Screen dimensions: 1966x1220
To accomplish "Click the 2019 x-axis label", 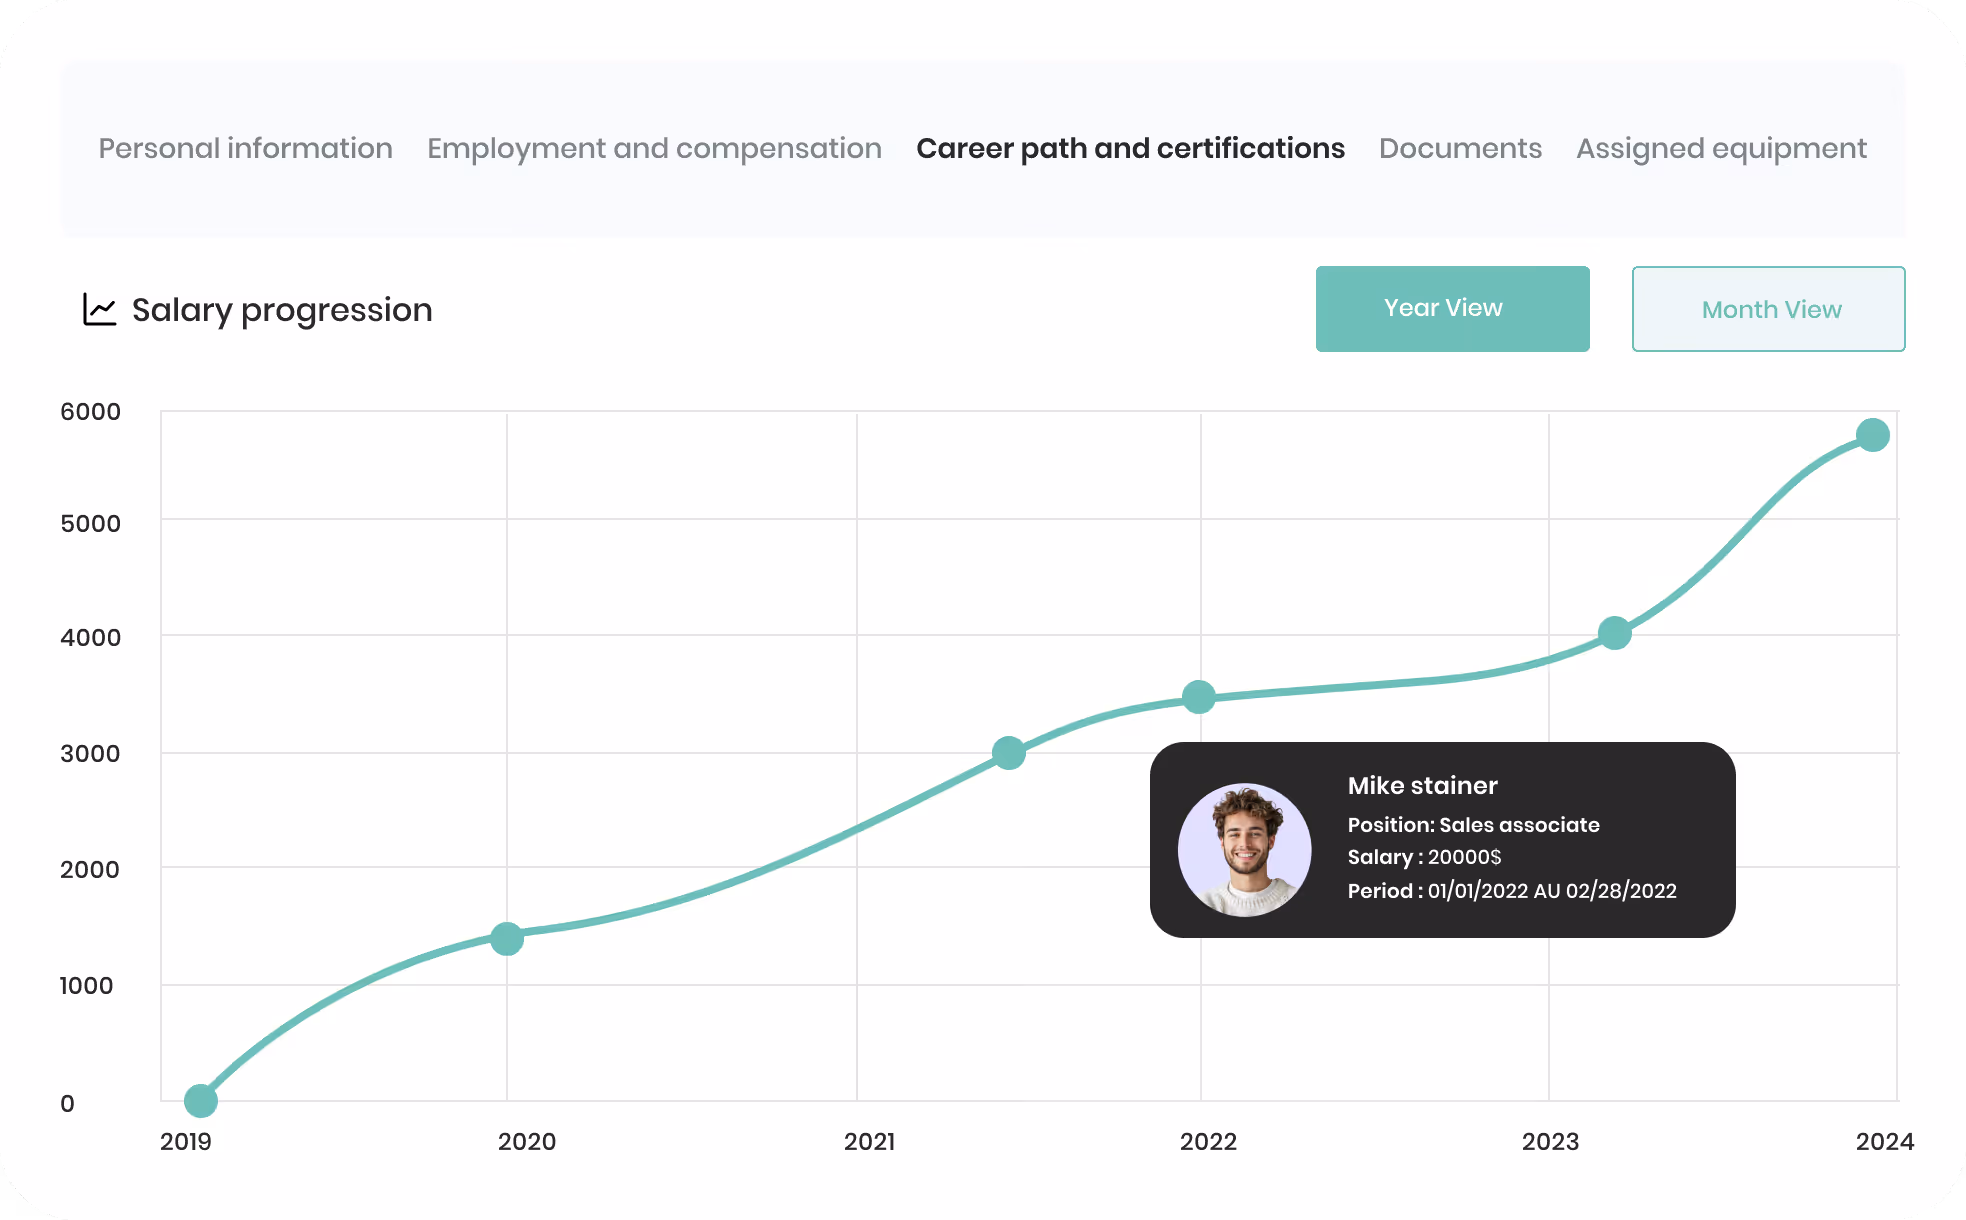I will 186,1141.
